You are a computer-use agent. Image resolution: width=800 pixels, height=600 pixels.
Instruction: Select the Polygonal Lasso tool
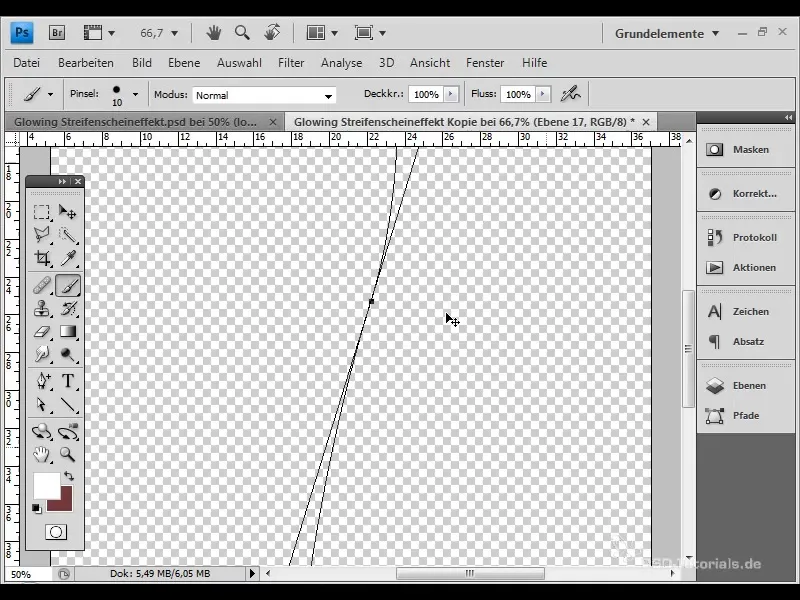pos(42,235)
